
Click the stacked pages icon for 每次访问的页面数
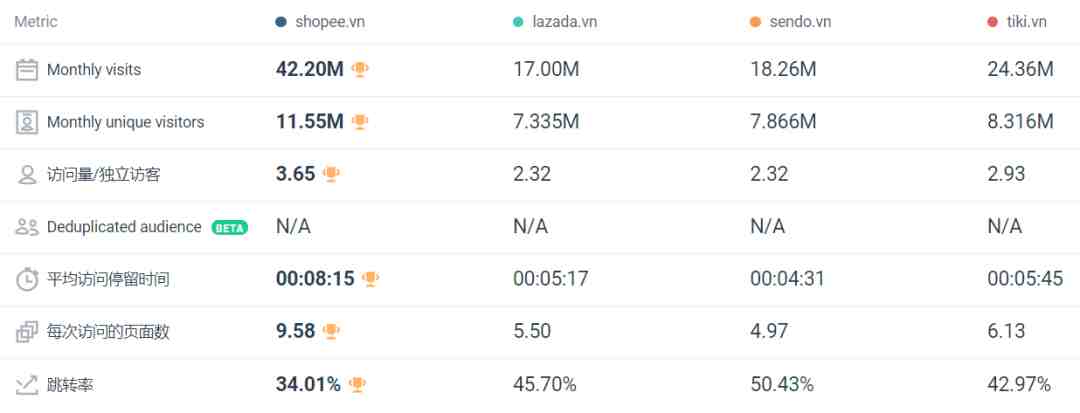click(x=27, y=332)
